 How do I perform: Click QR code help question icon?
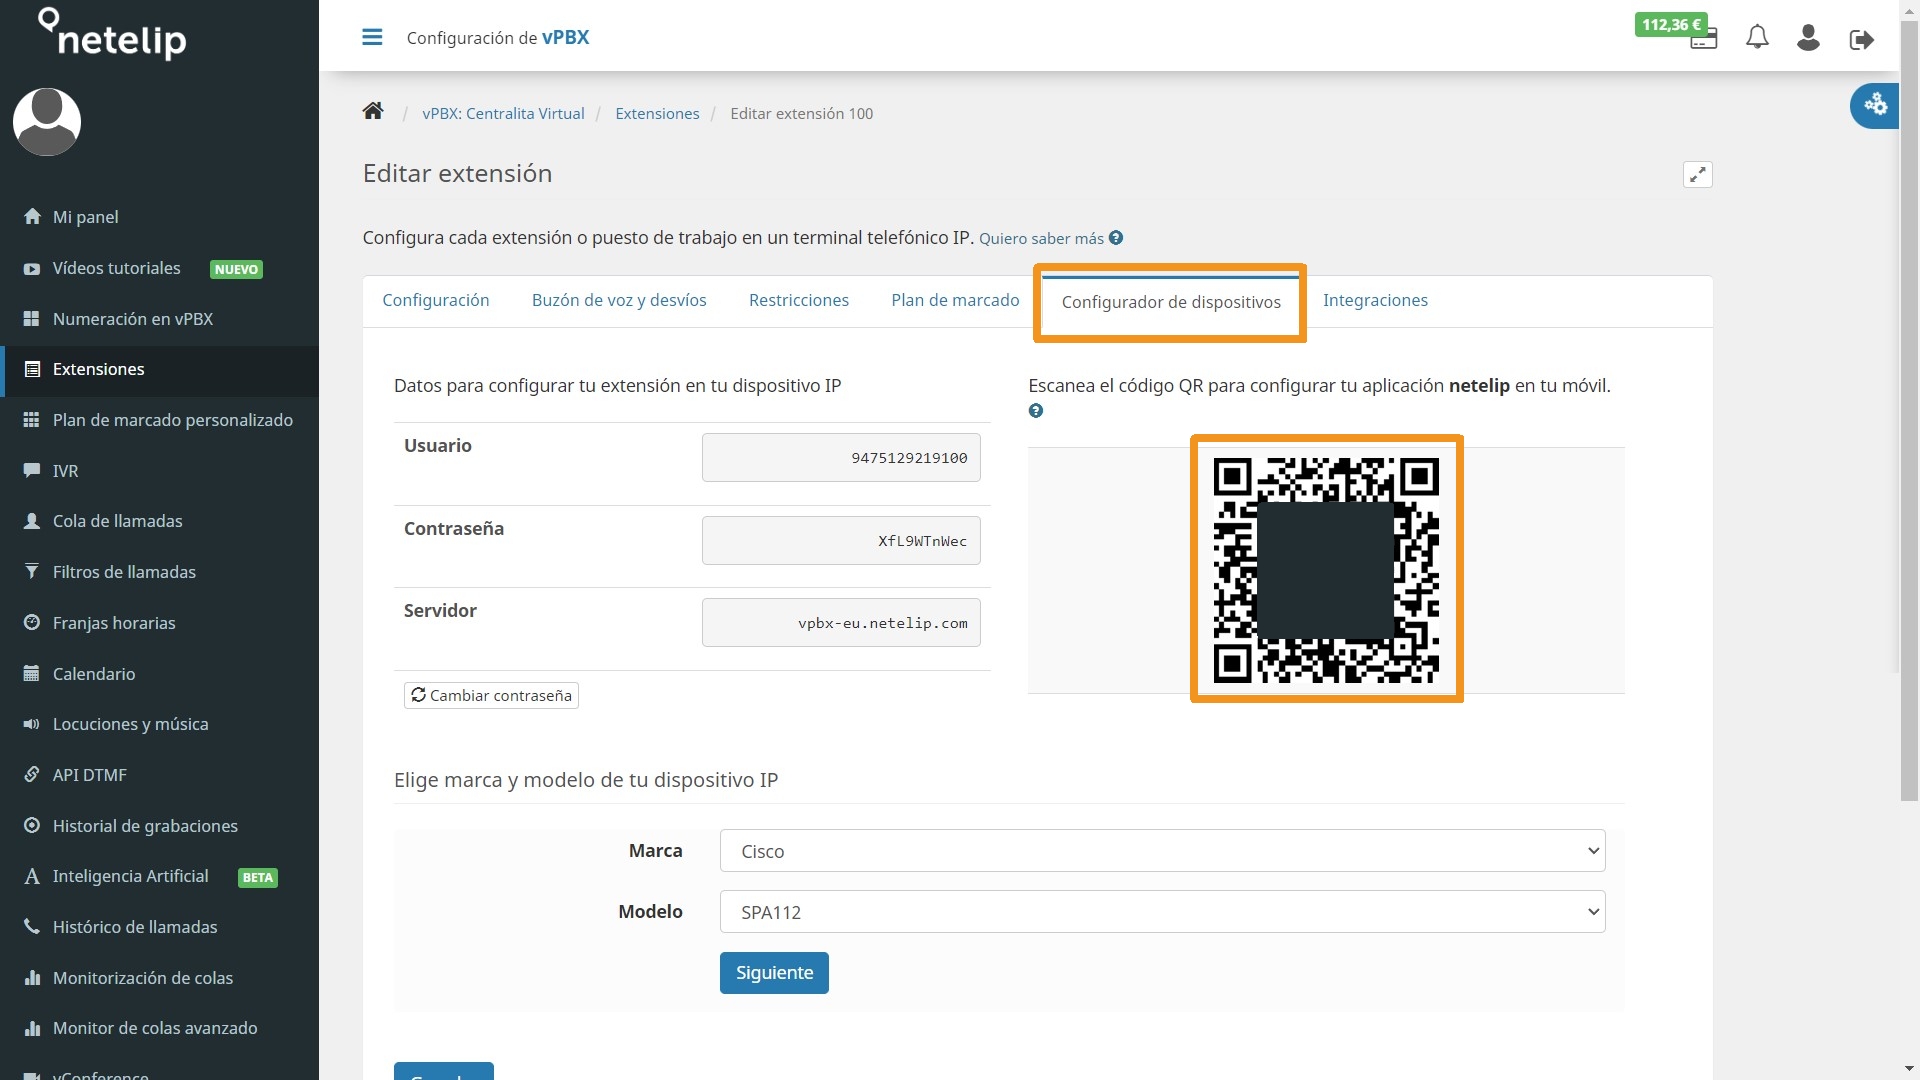point(1036,411)
